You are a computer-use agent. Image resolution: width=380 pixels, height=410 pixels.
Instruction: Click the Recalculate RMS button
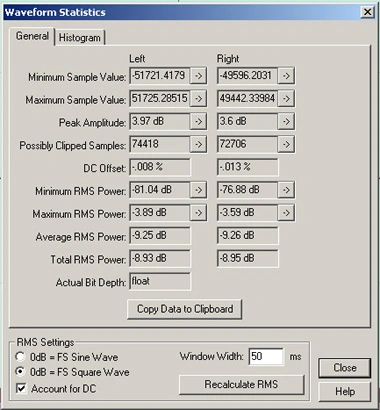coord(242,384)
